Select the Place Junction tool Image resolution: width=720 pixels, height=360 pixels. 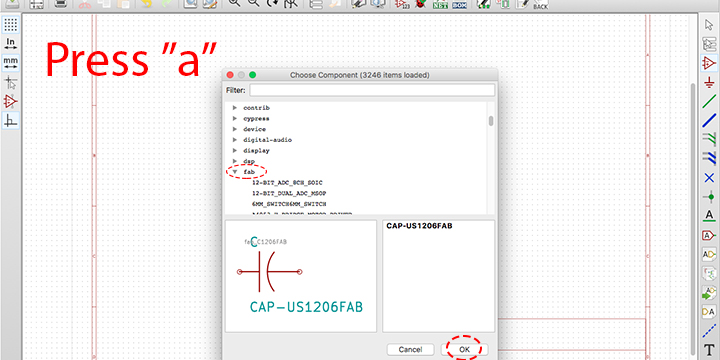[x=709, y=197]
